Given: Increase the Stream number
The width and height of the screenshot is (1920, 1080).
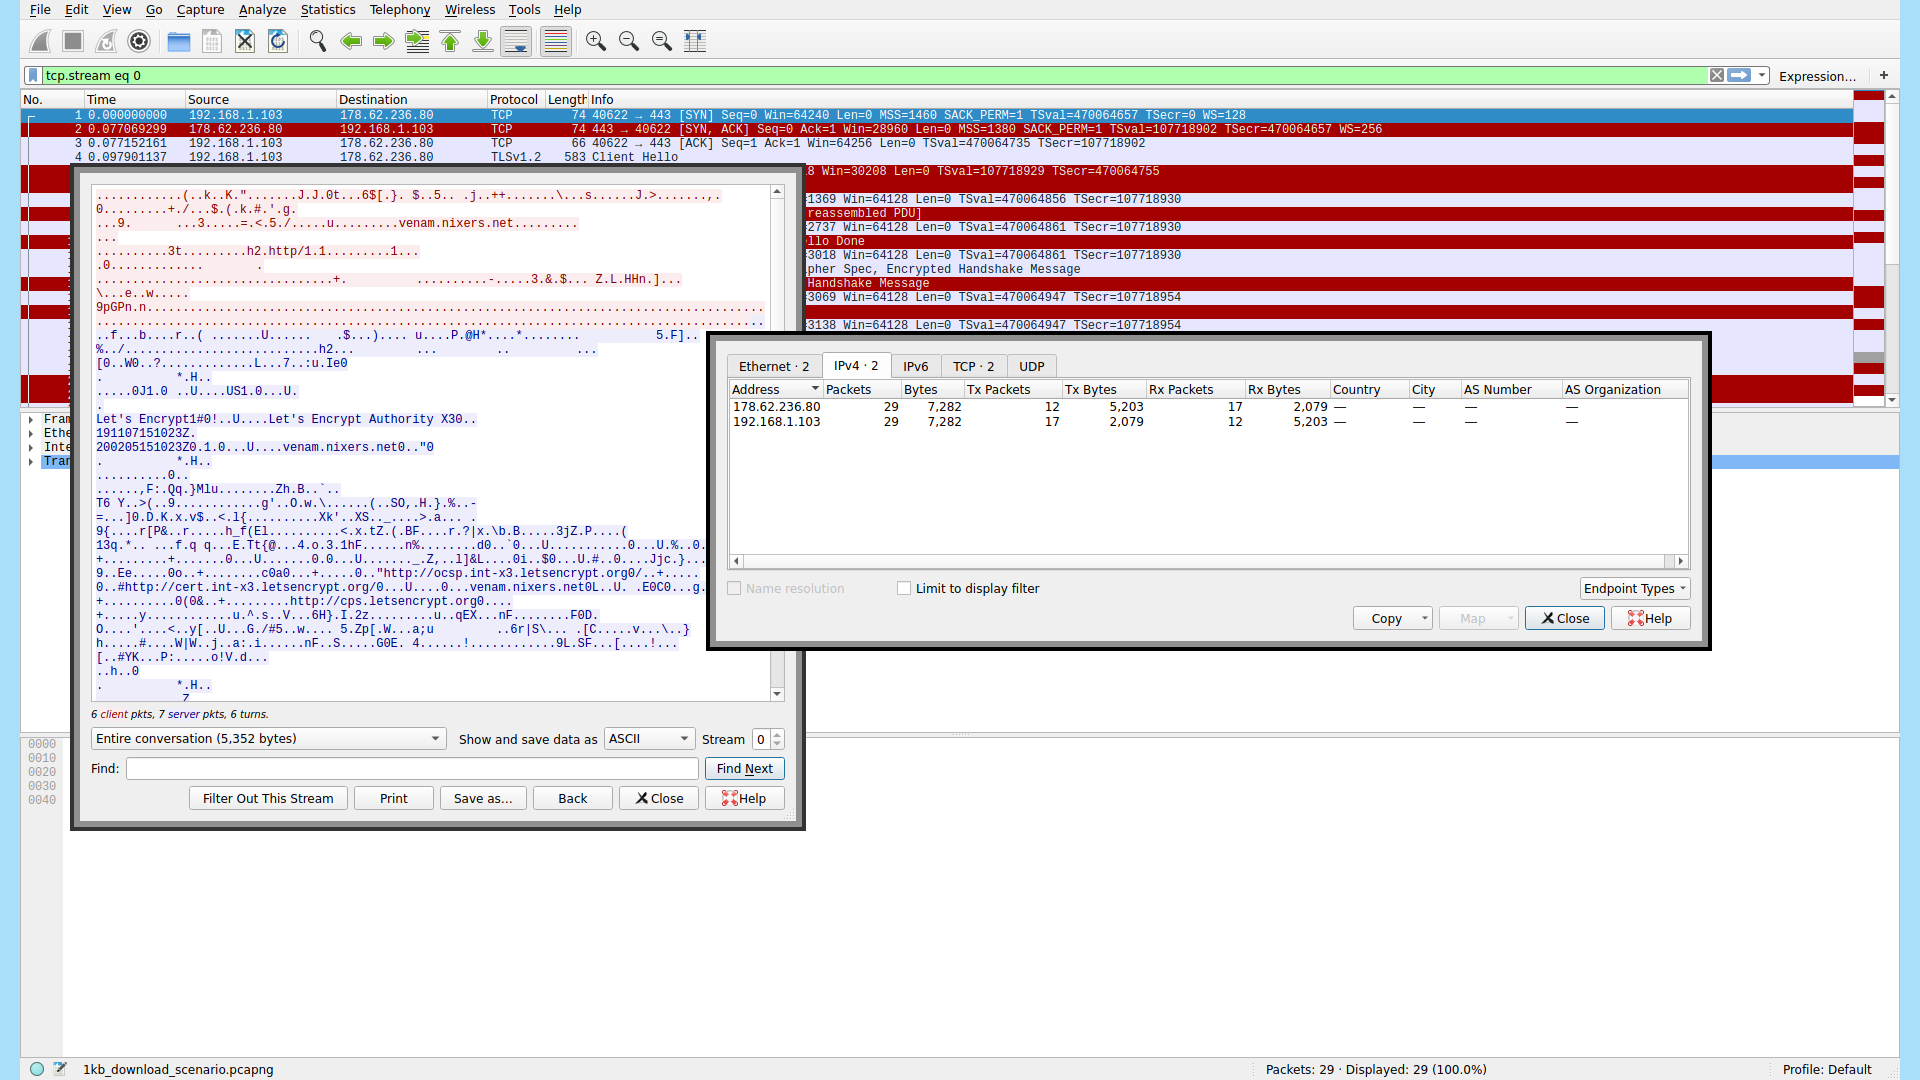Looking at the screenshot, I should tap(778, 734).
